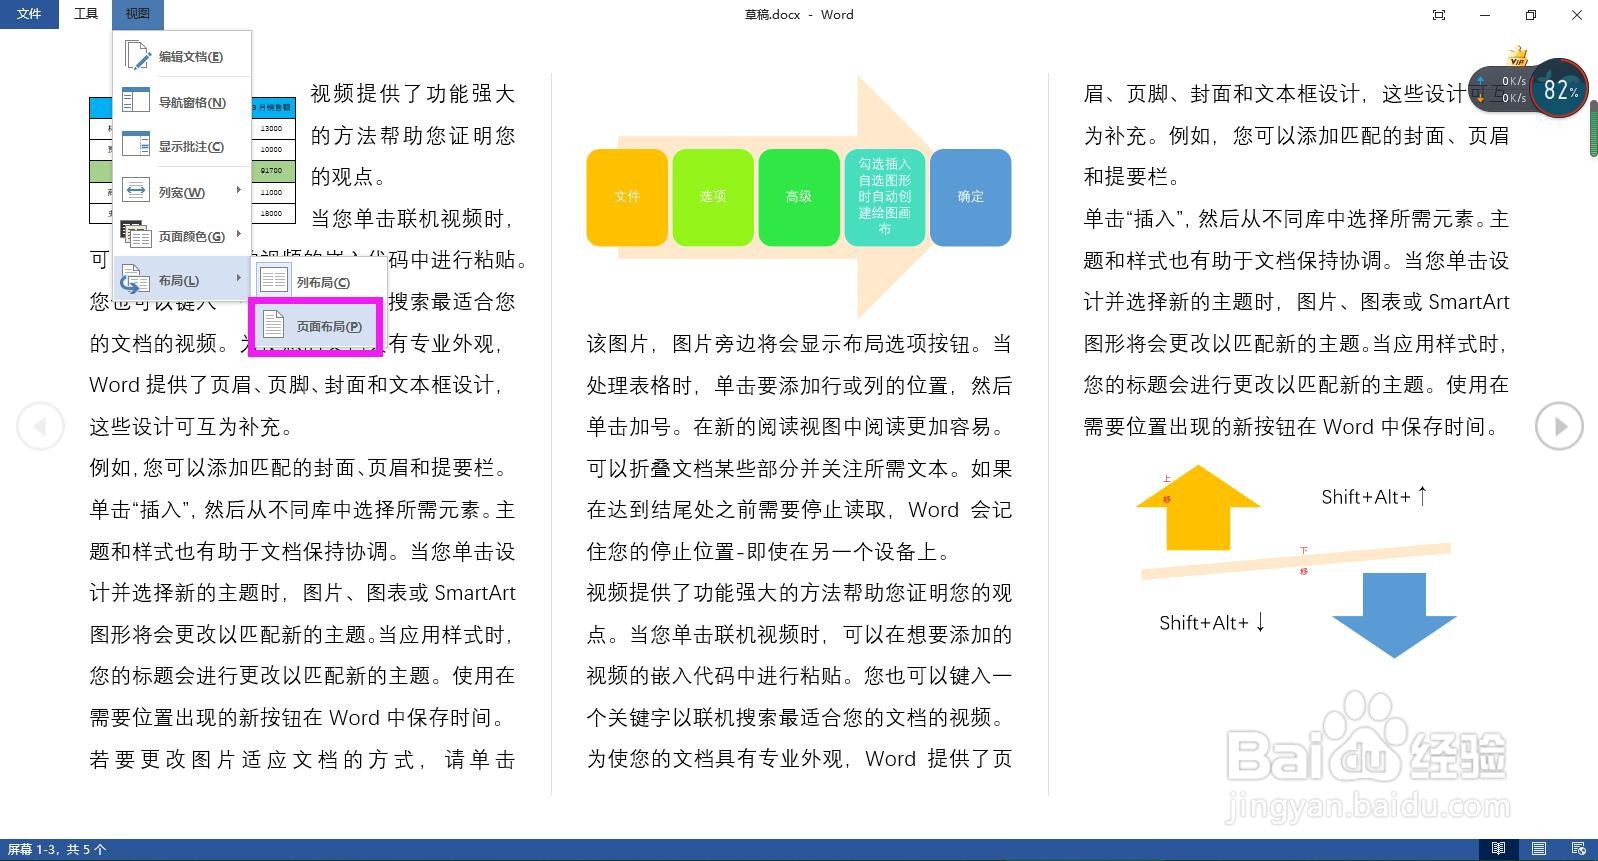
Task: Click the 视图 menu tab
Action: tap(137, 14)
